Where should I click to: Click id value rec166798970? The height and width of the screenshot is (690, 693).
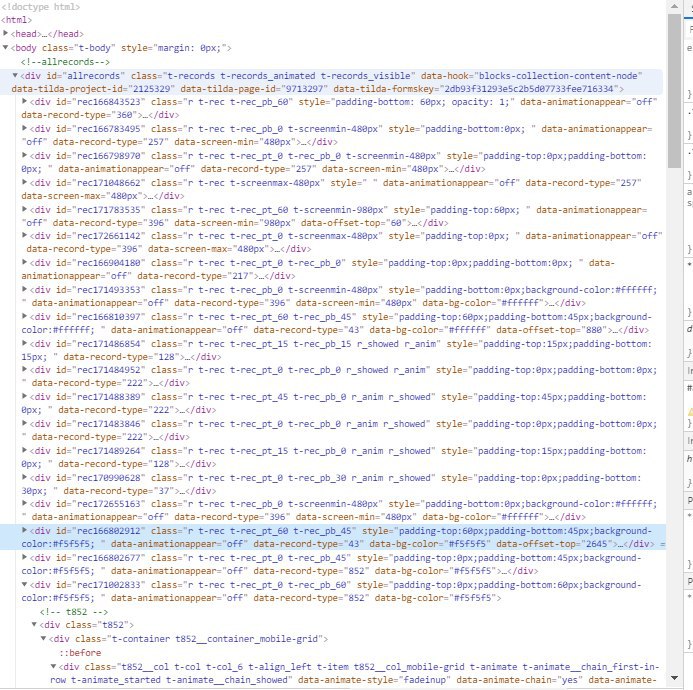point(109,156)
